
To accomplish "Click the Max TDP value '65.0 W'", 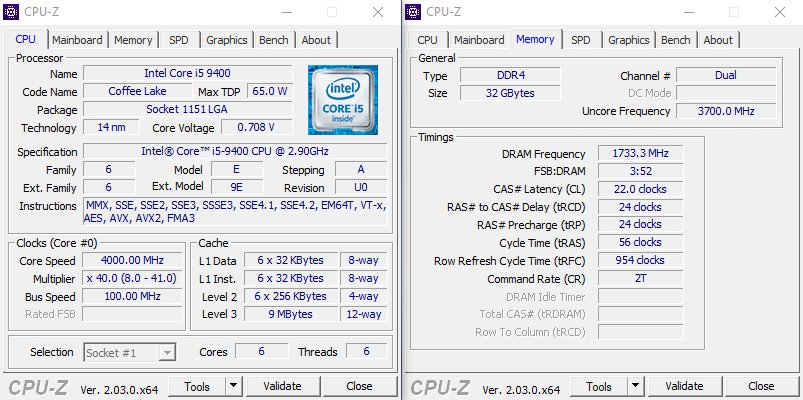I will 270,91.
